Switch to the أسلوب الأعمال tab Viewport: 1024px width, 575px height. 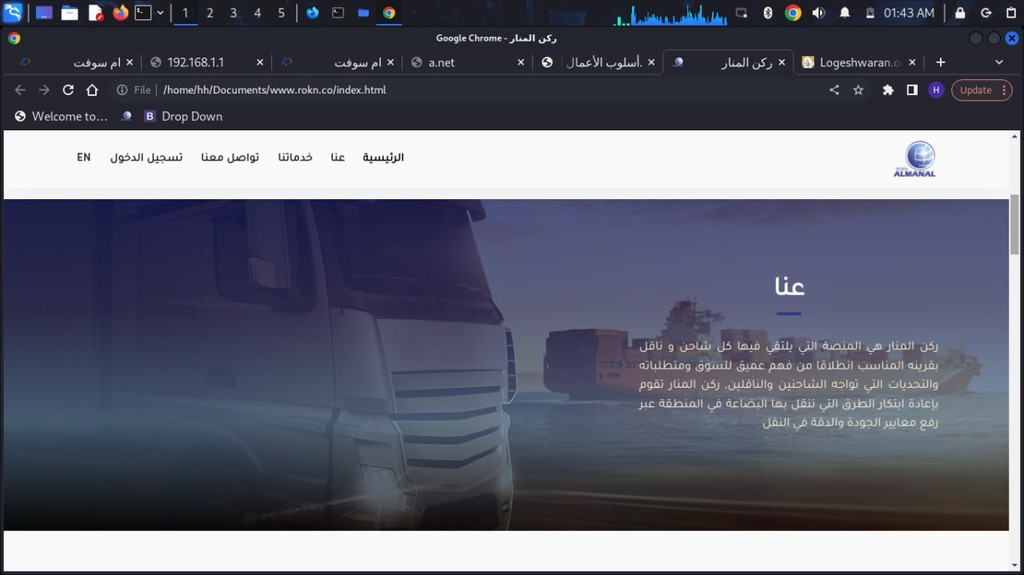[598, 62]
